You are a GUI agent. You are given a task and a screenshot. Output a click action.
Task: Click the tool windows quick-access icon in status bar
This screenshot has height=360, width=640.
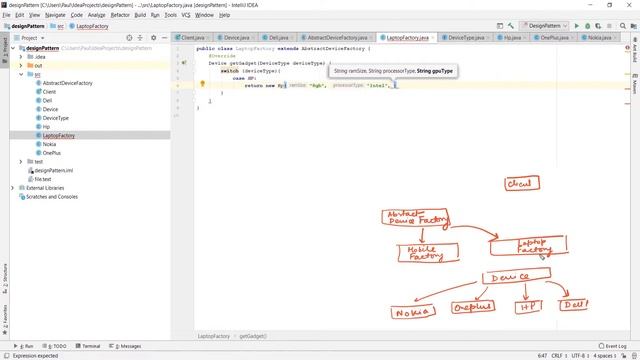click(7, 356)
